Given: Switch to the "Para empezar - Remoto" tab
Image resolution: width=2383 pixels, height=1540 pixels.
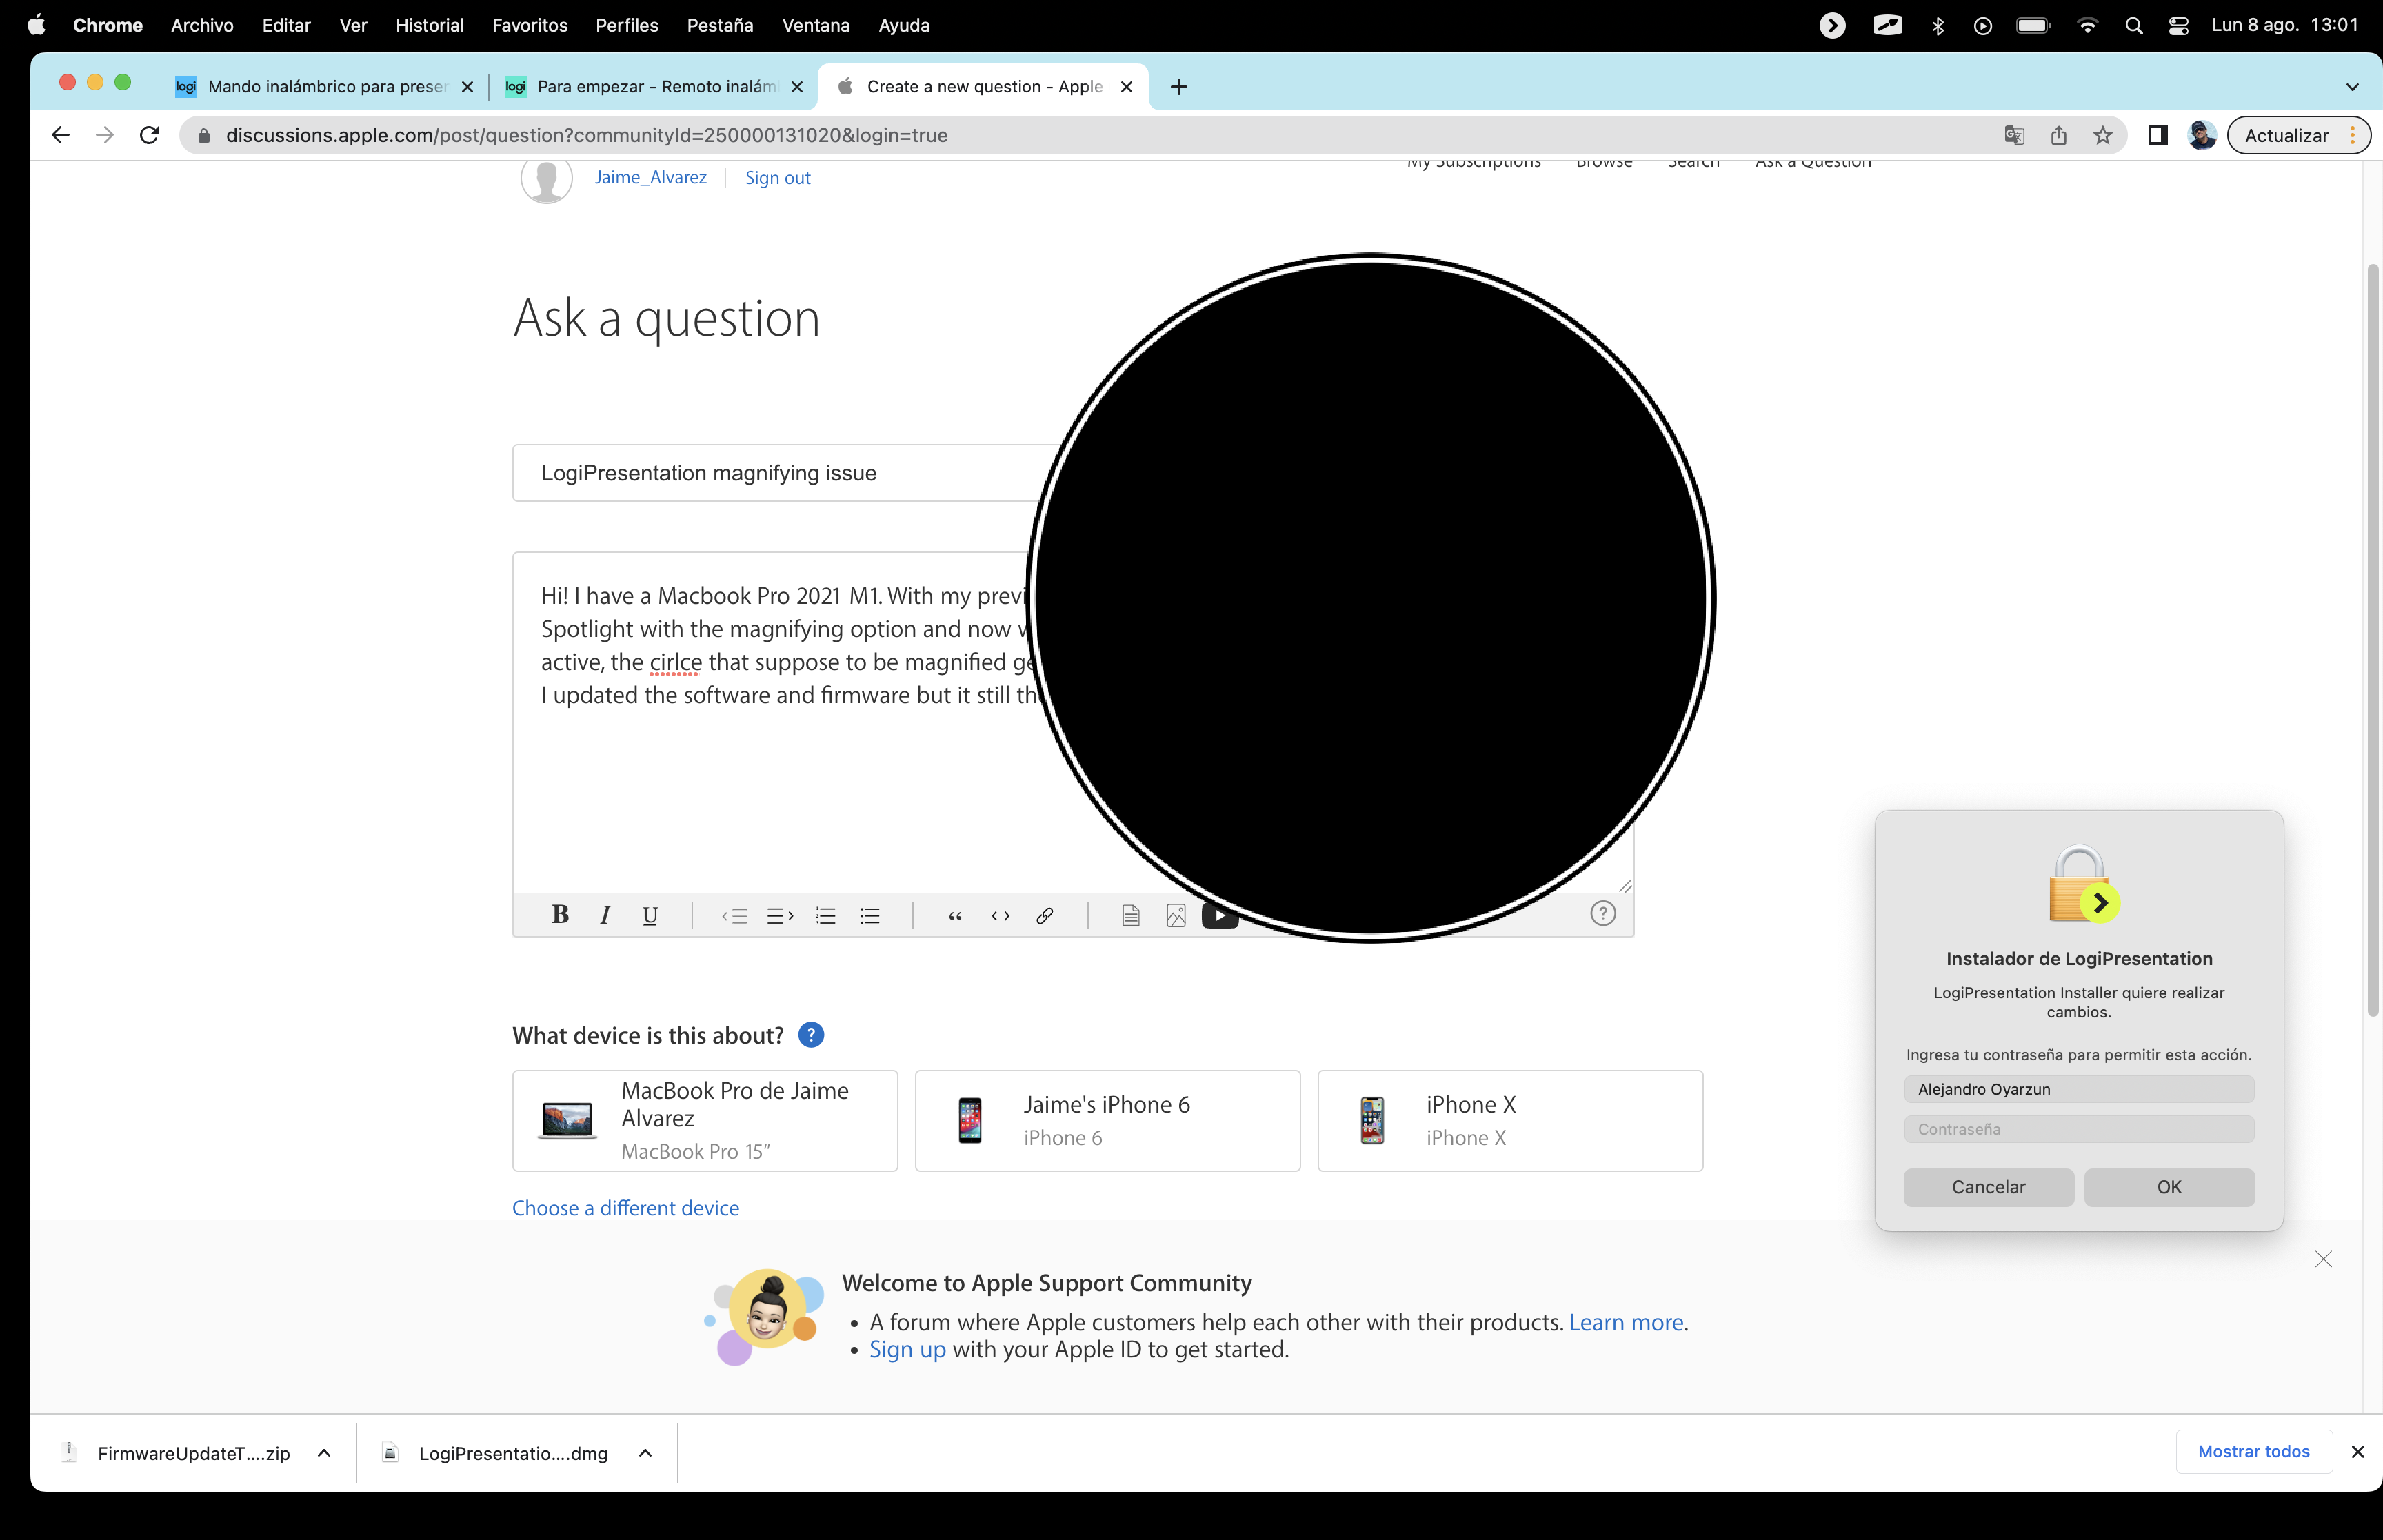Looking at the screenshot, I should tap(654, 87).
